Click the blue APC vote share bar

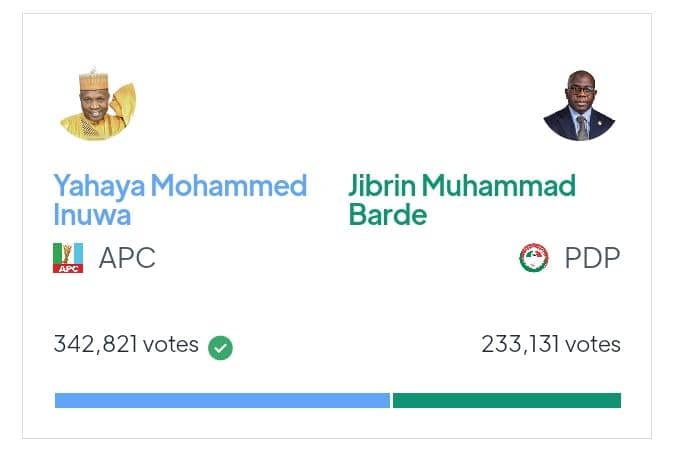click(221, 400)
